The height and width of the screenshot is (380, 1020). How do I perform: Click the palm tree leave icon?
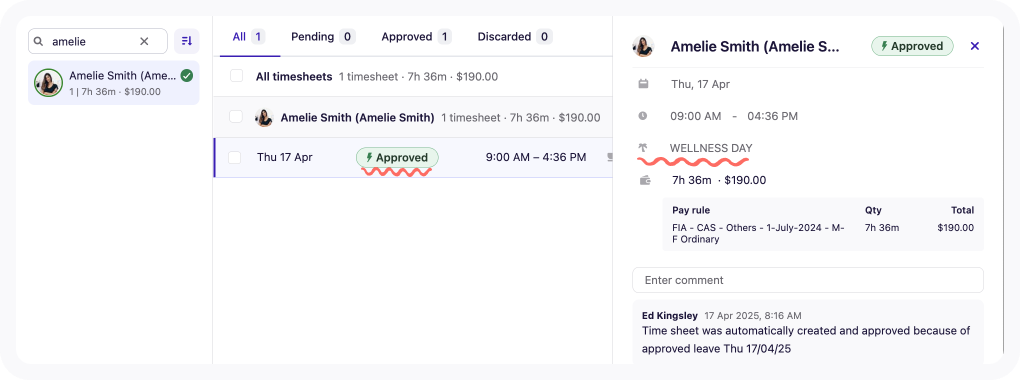pos(643,148)
